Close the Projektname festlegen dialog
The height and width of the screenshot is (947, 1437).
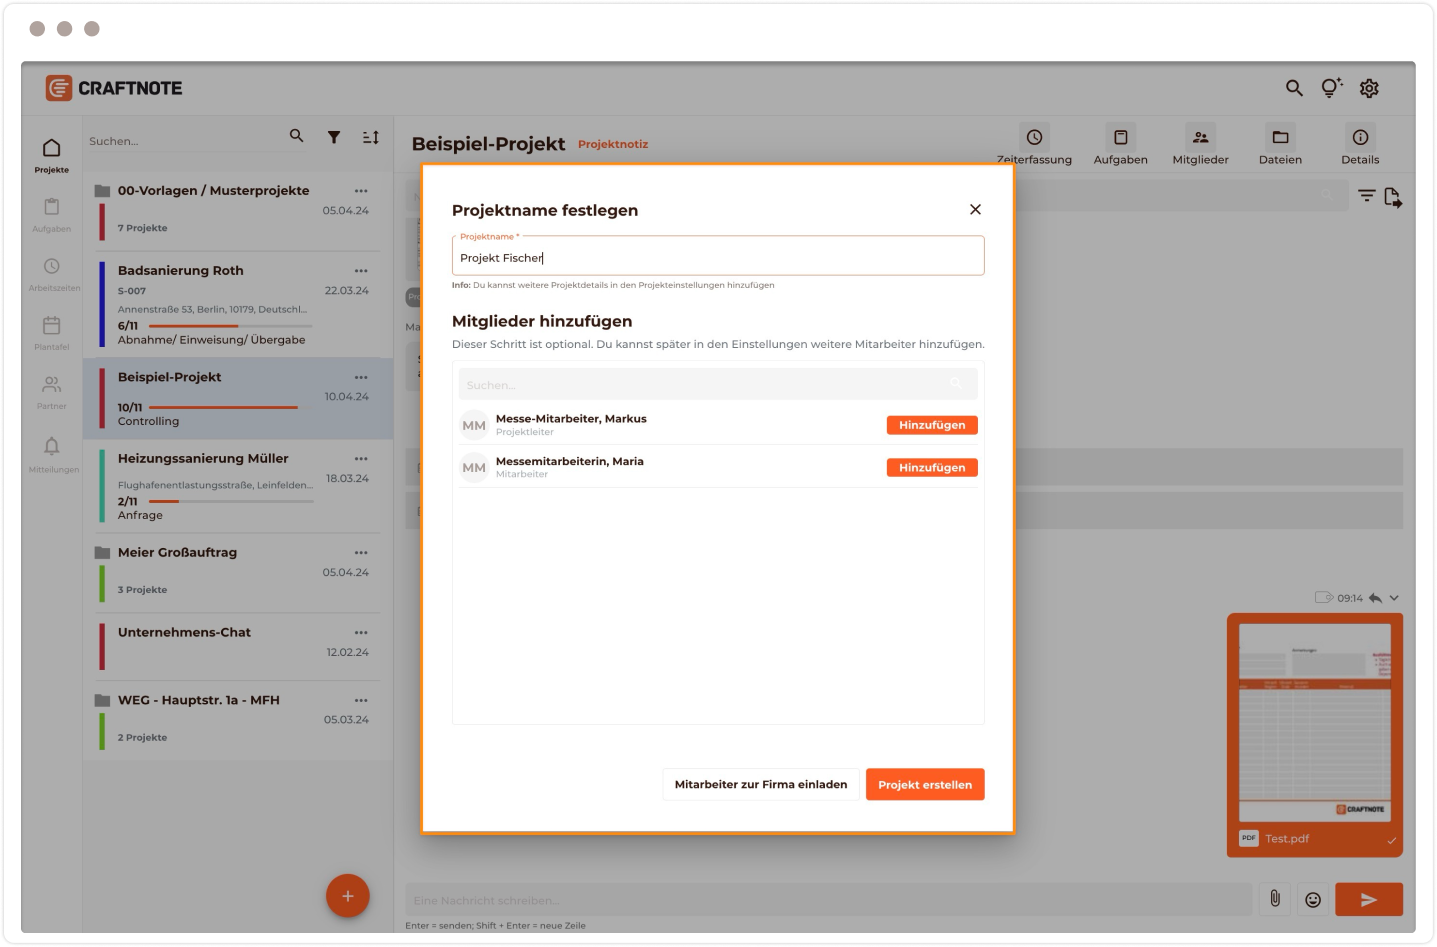(975, 210)
